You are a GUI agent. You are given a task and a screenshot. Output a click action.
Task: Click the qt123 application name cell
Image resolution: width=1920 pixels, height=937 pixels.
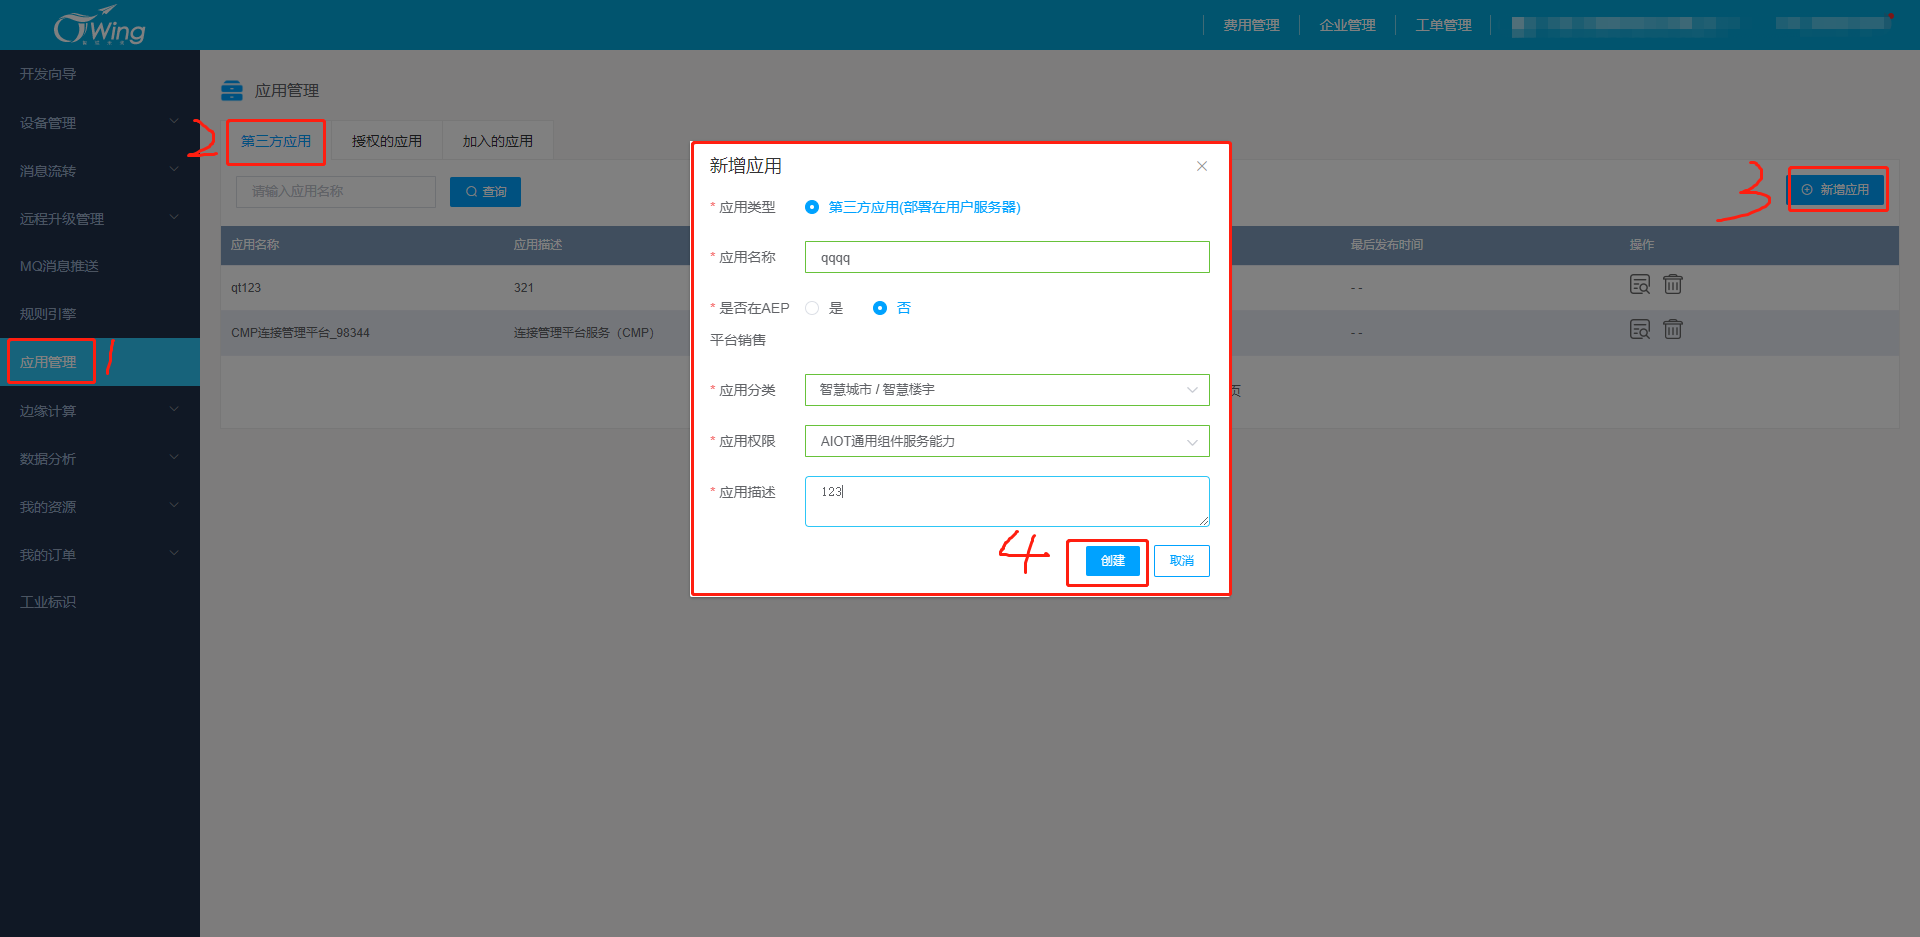point(246,288)
